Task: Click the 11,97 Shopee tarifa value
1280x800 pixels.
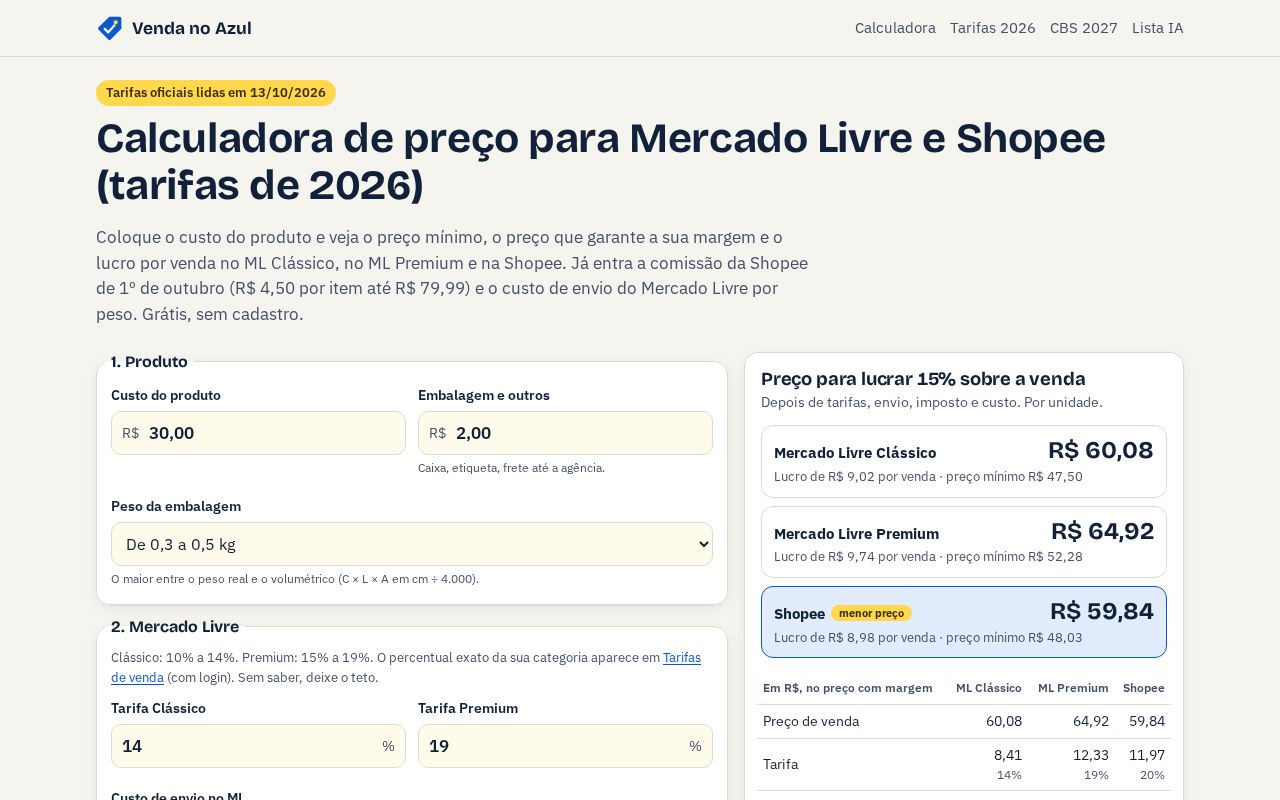Action: tap(1147, 755)
